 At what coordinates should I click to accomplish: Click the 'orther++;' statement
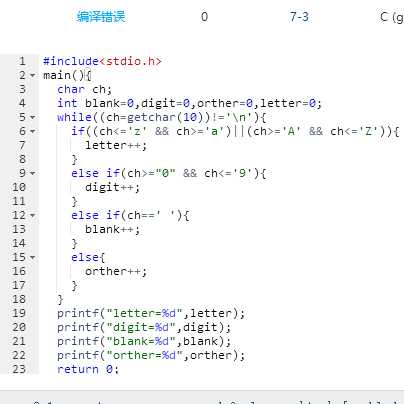(x=116, y=271)
